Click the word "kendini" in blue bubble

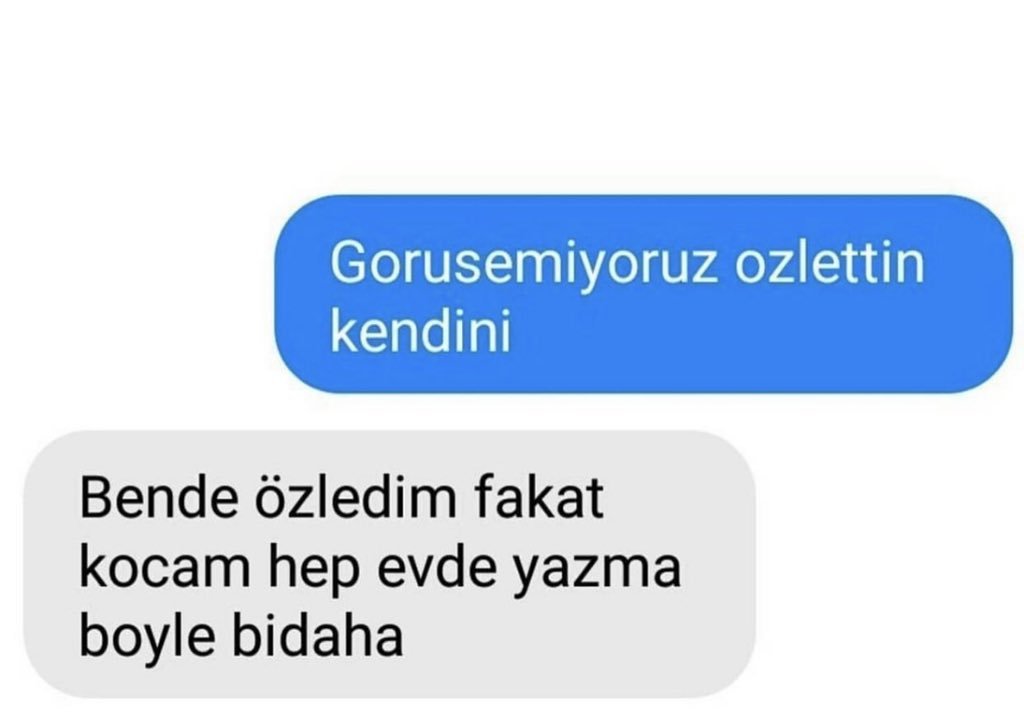click(x=421, y=330)
